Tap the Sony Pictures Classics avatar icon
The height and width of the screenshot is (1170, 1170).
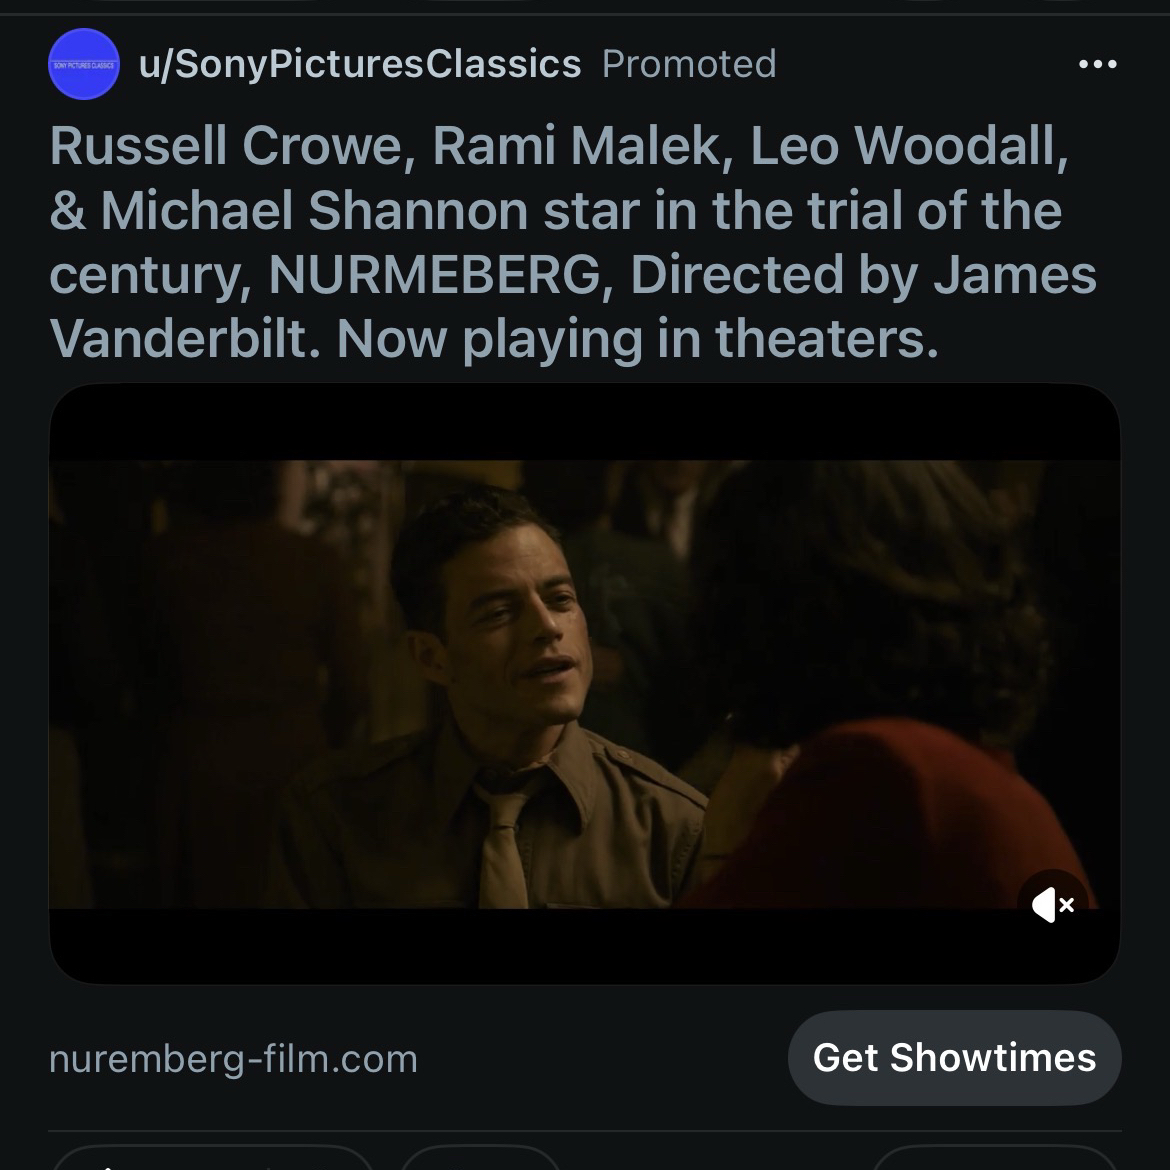[x=84, y=64]
